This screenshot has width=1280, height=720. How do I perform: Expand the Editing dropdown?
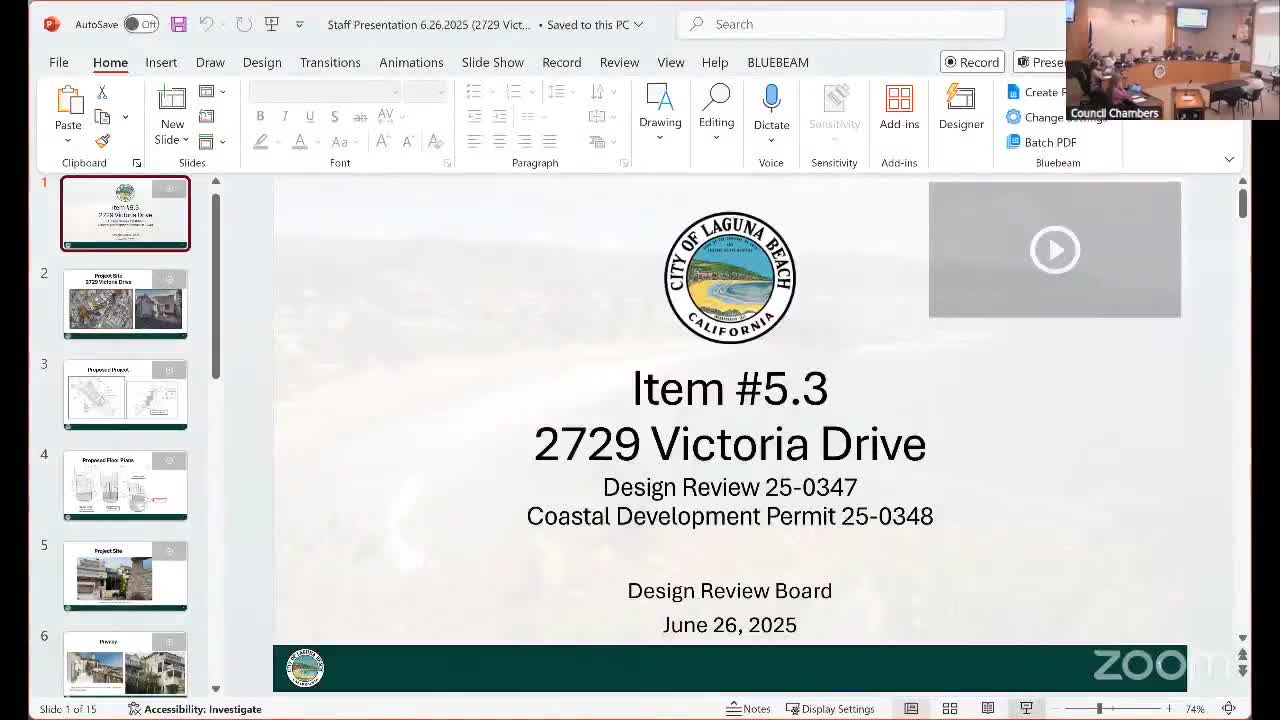pyautogui.click(x=716, y=137)
